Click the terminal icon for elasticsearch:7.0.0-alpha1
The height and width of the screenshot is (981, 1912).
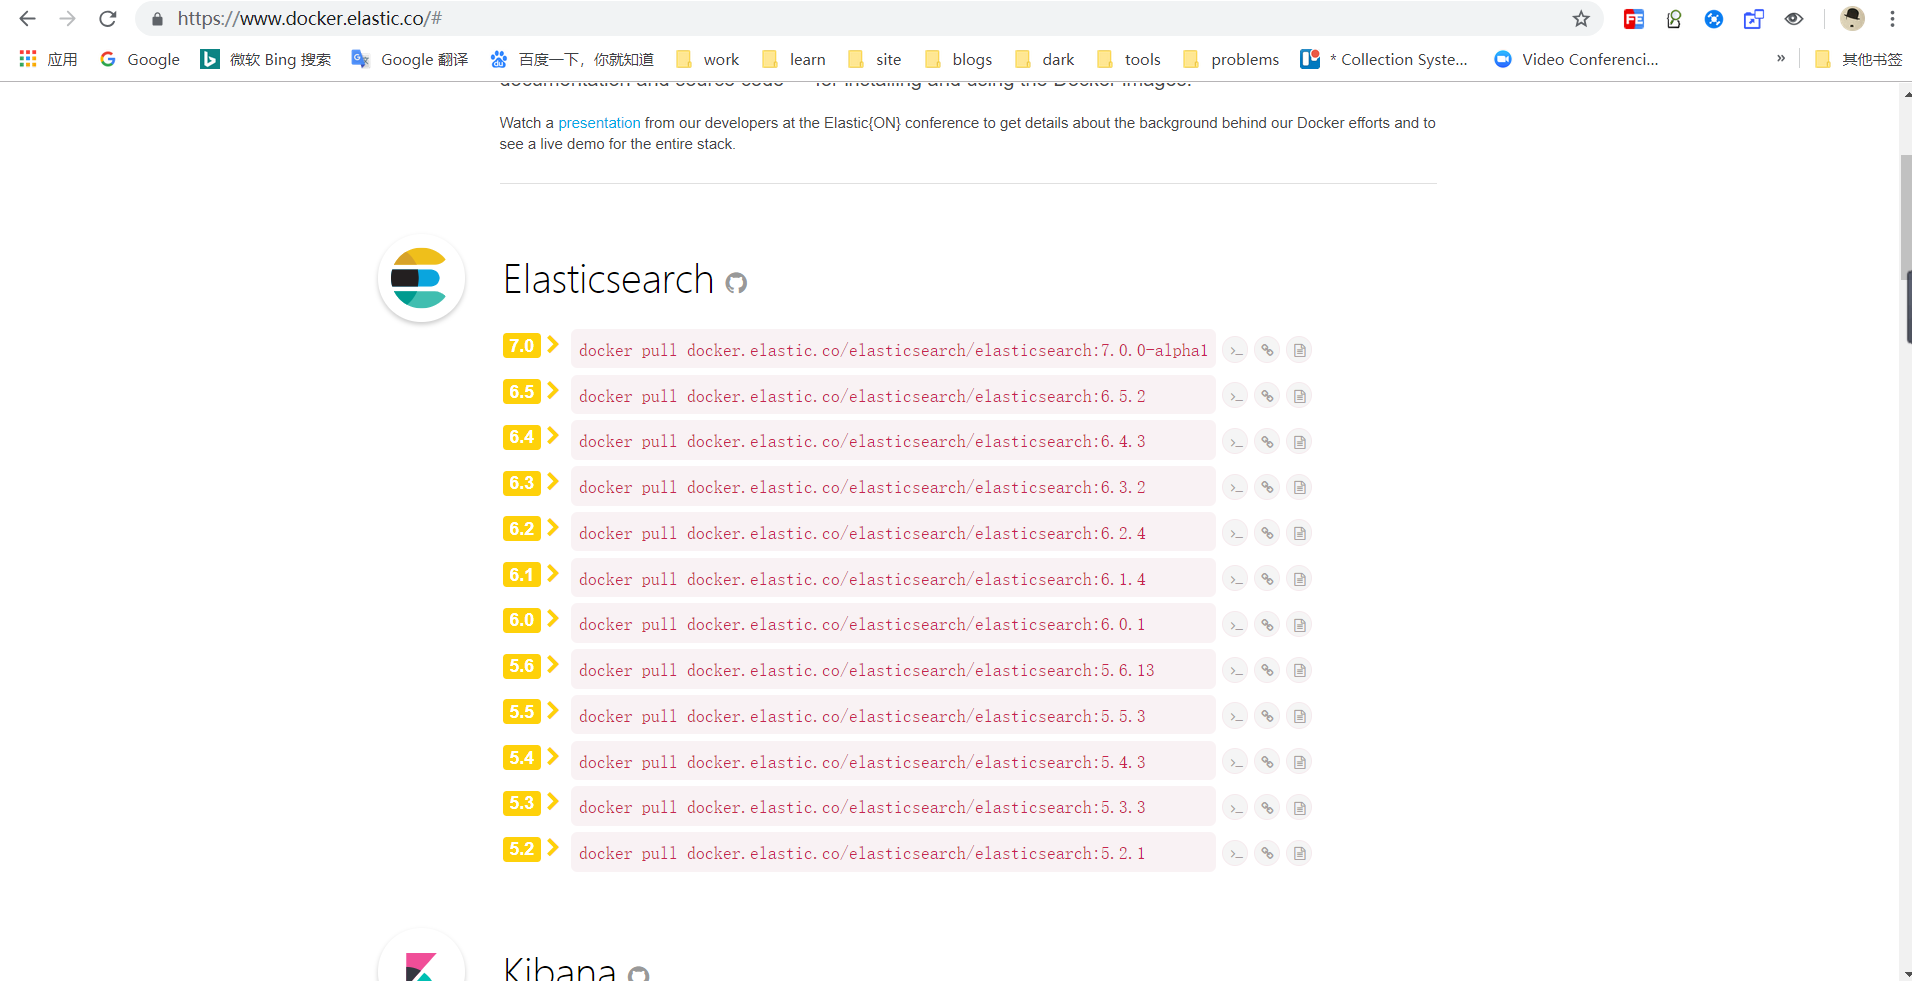tap(1236, 350)
